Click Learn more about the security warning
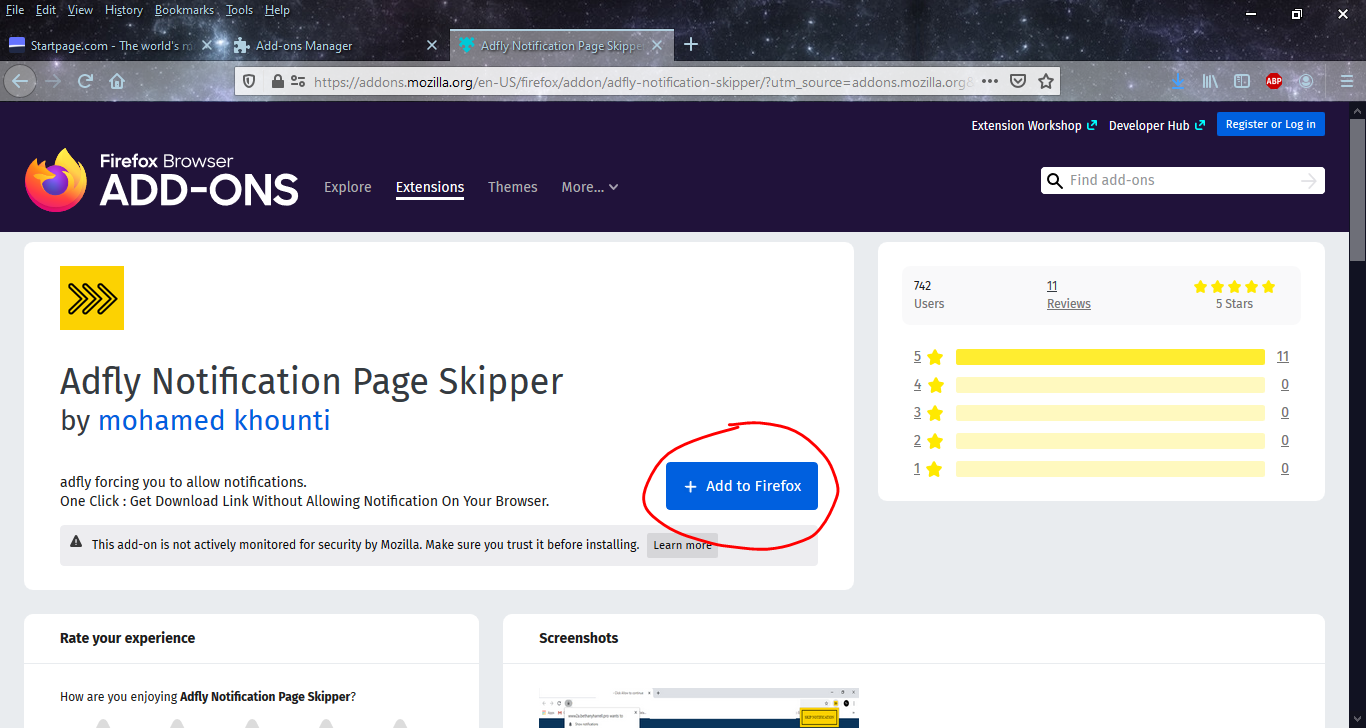The image size is (1366, 728). point(682,545)
